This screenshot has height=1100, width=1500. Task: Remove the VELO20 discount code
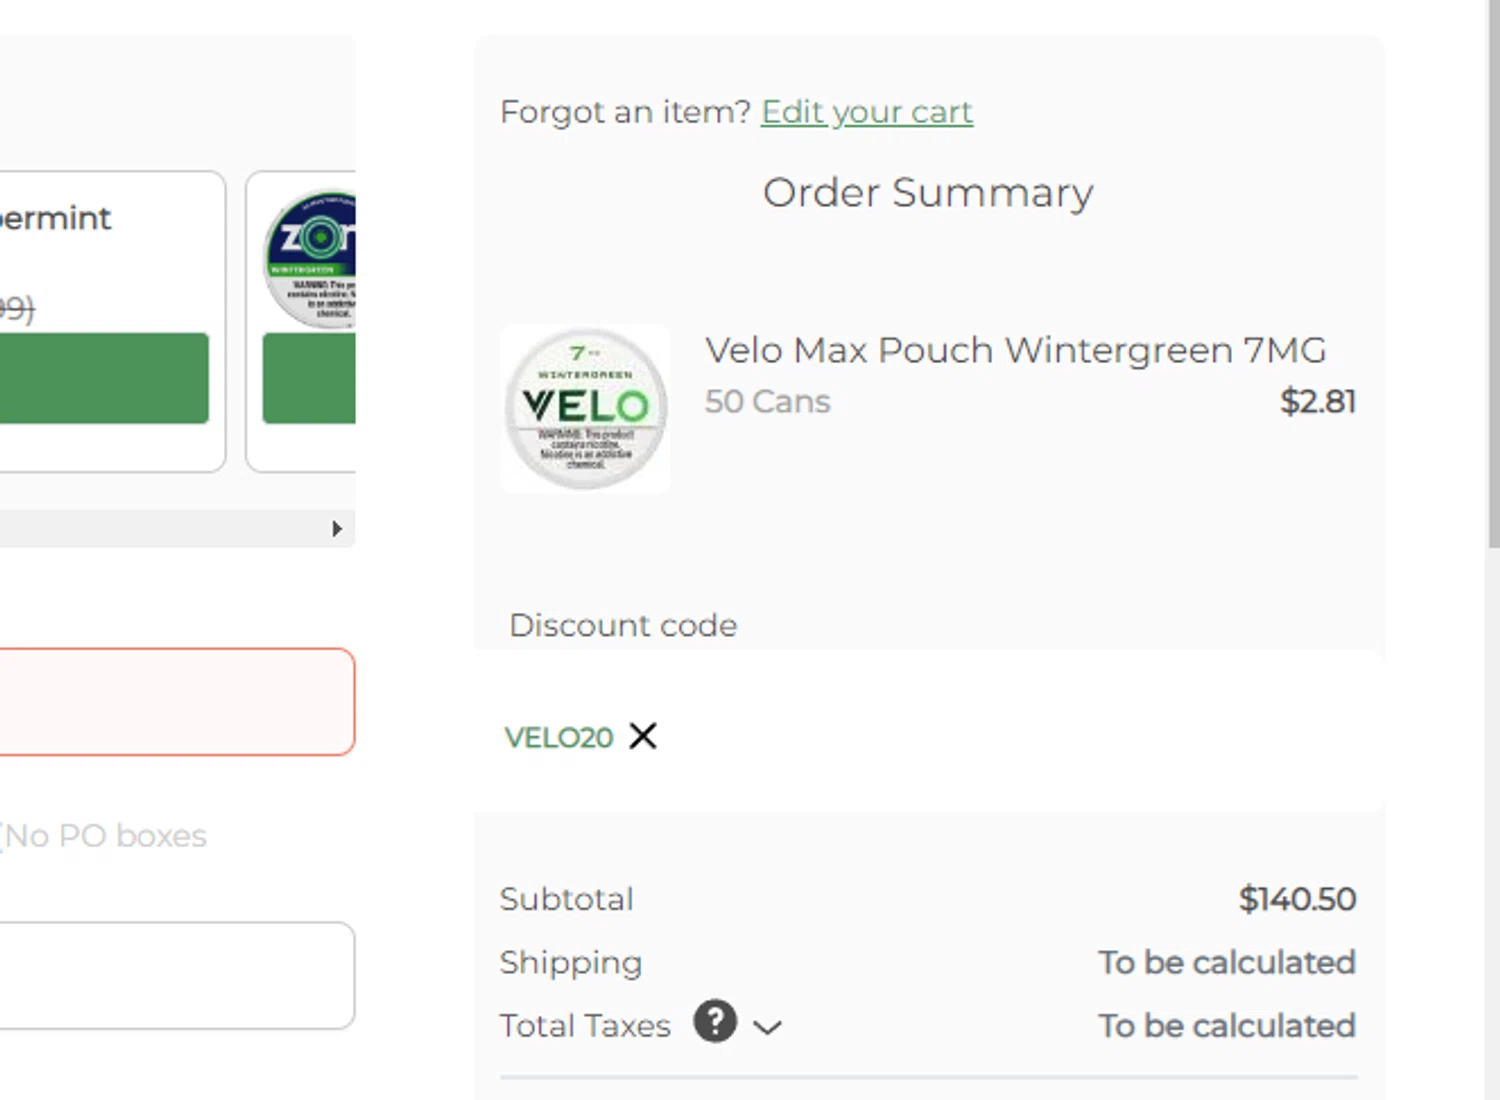tap(643, 736)
